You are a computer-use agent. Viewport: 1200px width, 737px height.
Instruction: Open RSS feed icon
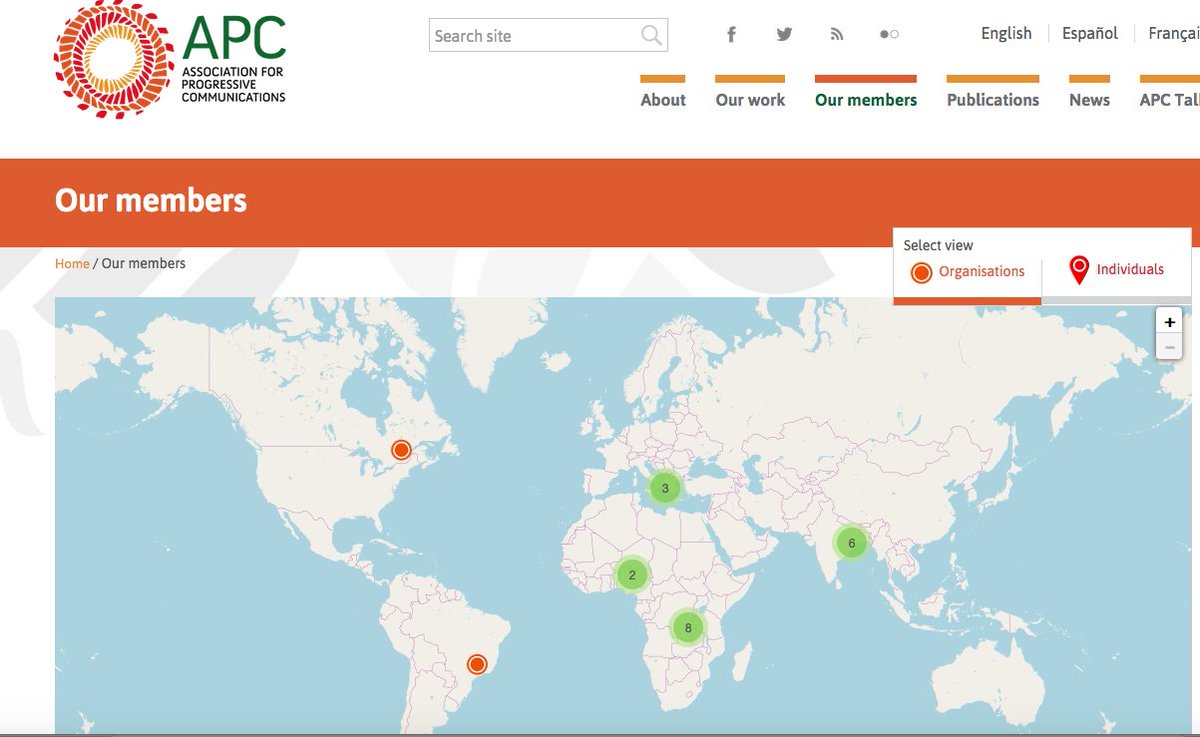pyautogui.click(x=837, y=35)
